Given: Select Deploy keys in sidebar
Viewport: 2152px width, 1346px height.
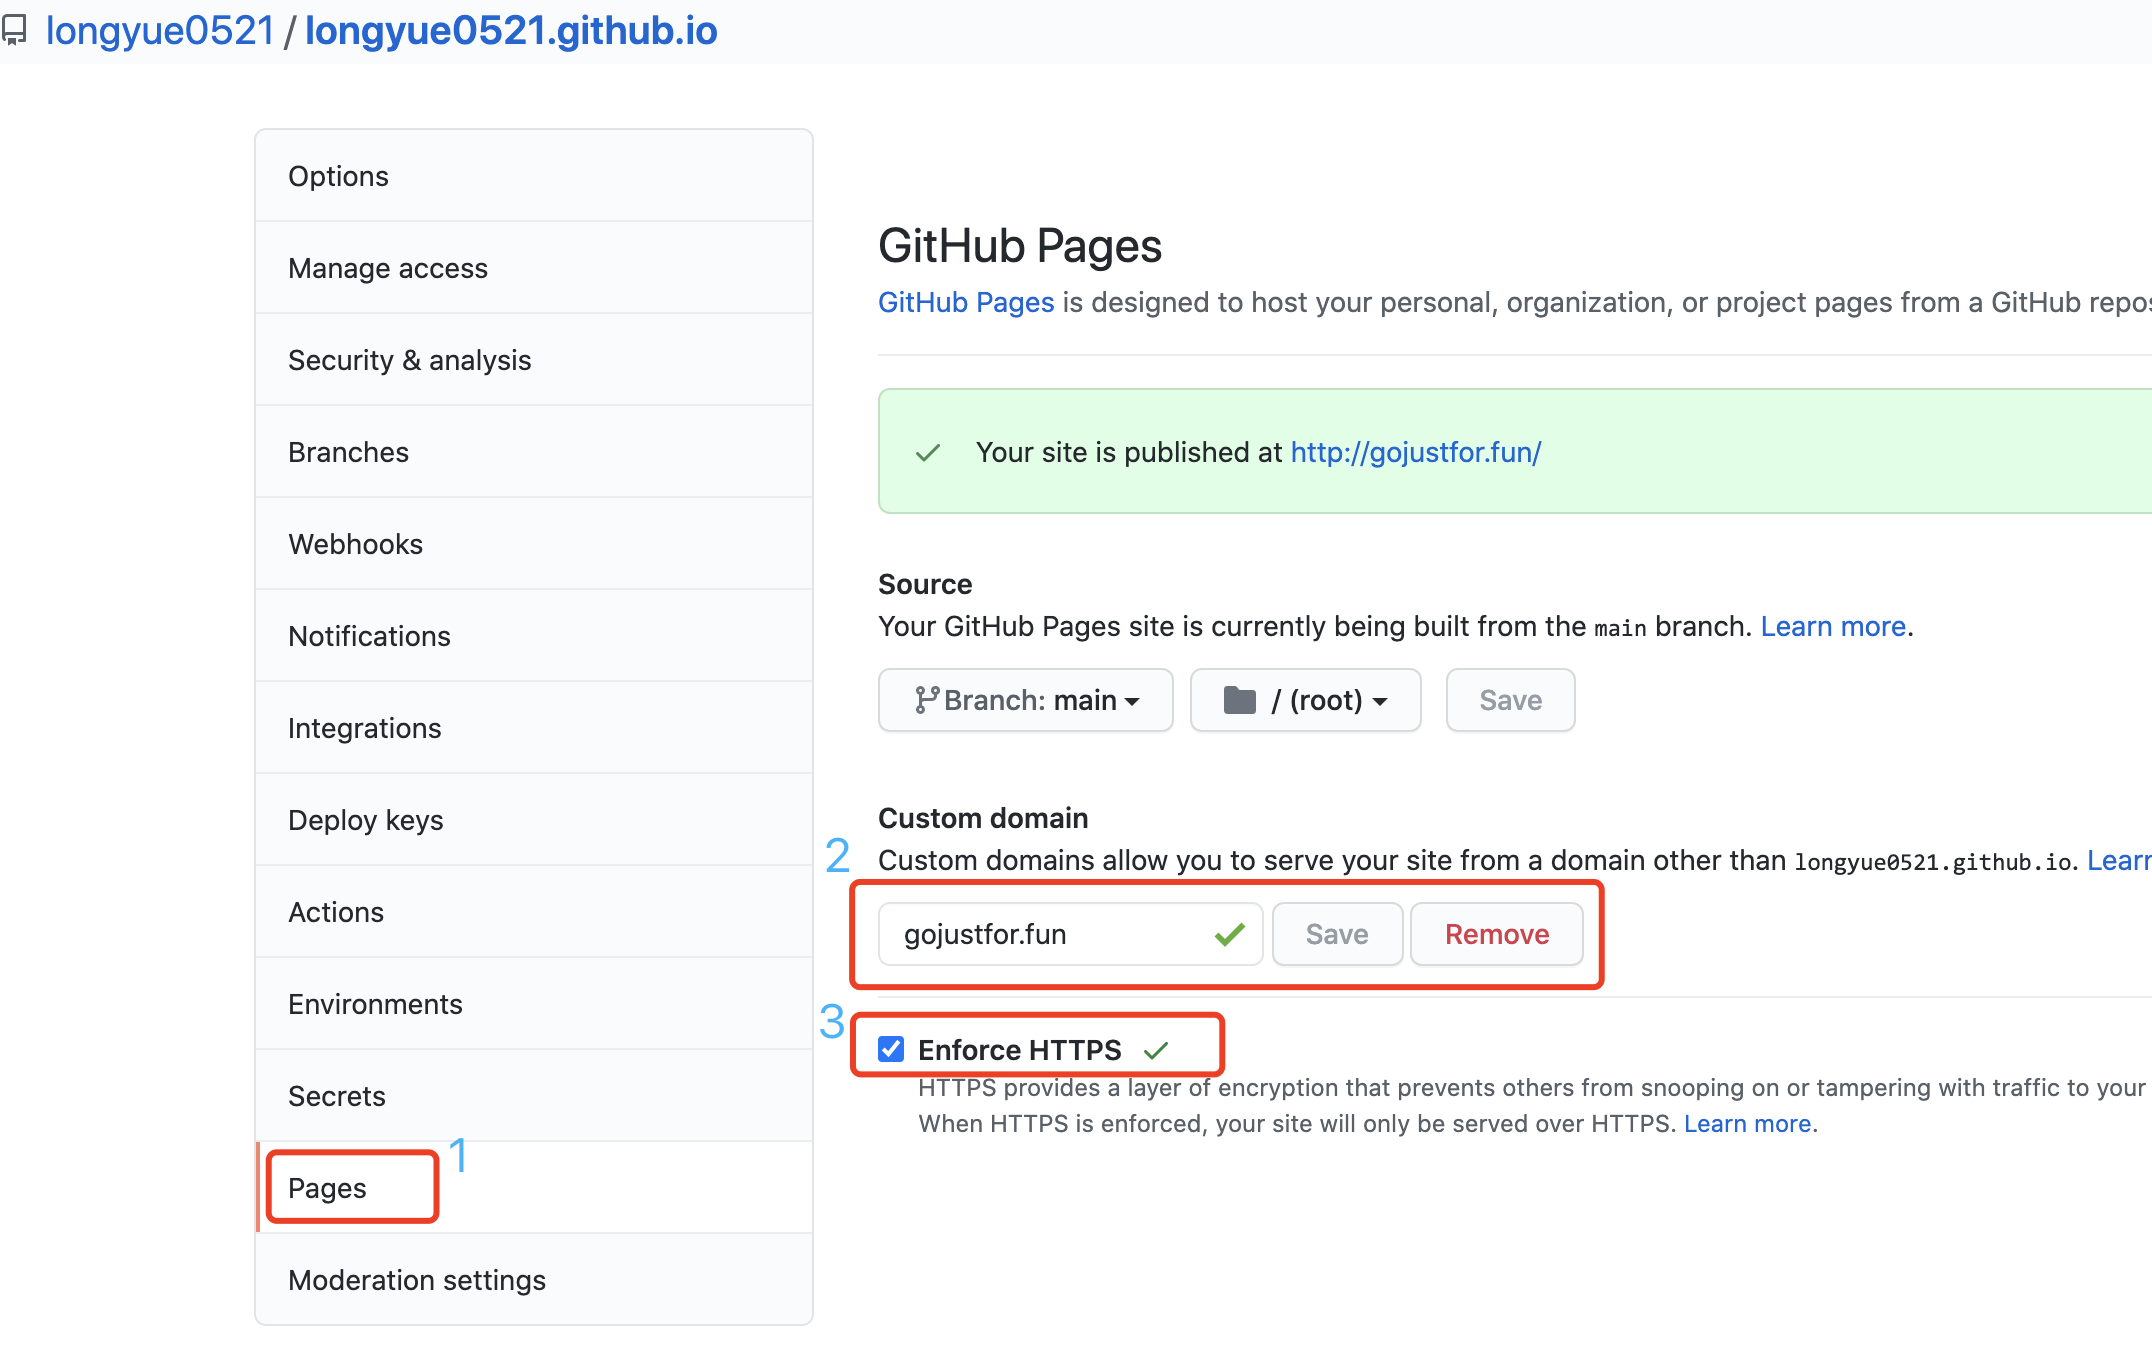Looking at the screenshot, I should [x=534, y=820].
